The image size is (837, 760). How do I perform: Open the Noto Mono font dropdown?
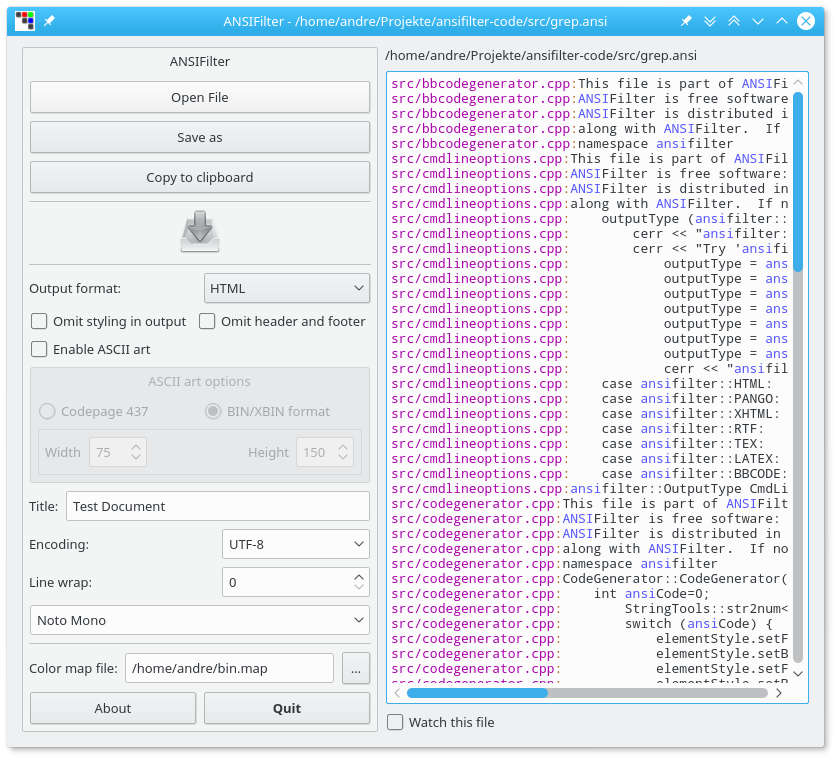coord(200,620)
